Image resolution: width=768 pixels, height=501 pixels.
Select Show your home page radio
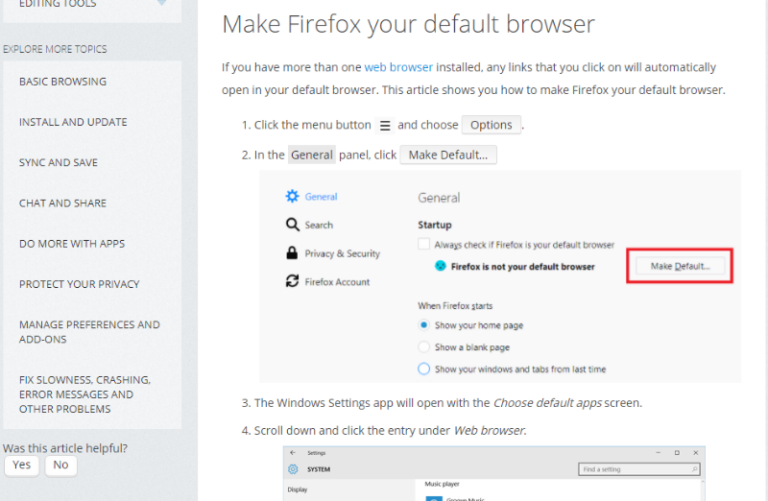(x=424, y=325)
